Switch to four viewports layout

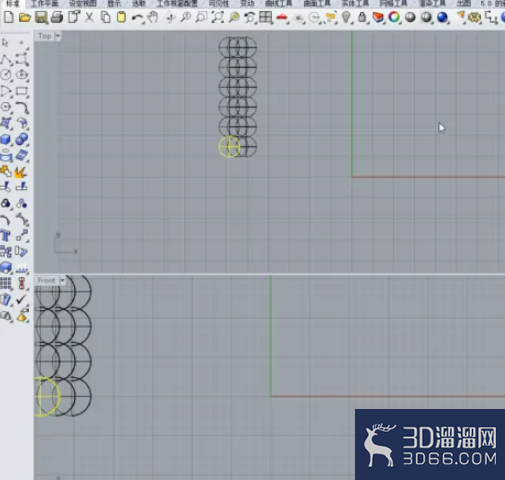pyautogui.click(x=266, y=17)
